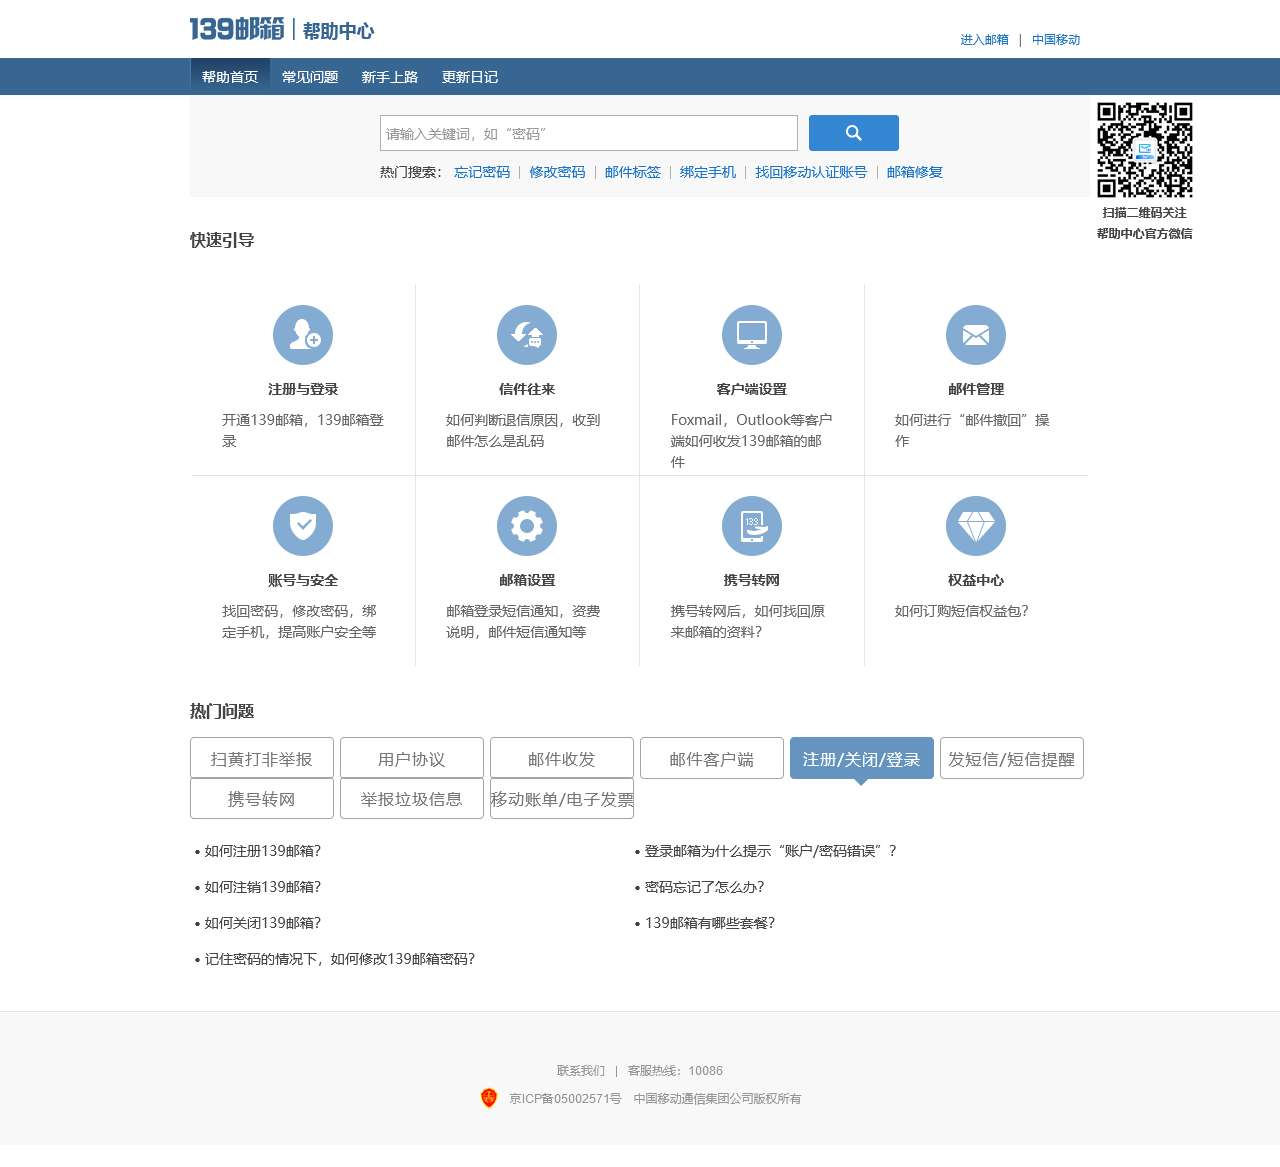Select the 邮件客户端 category tab
Image resolution: width=1280 pixels, height=1167 pixels.
[712, 758]
